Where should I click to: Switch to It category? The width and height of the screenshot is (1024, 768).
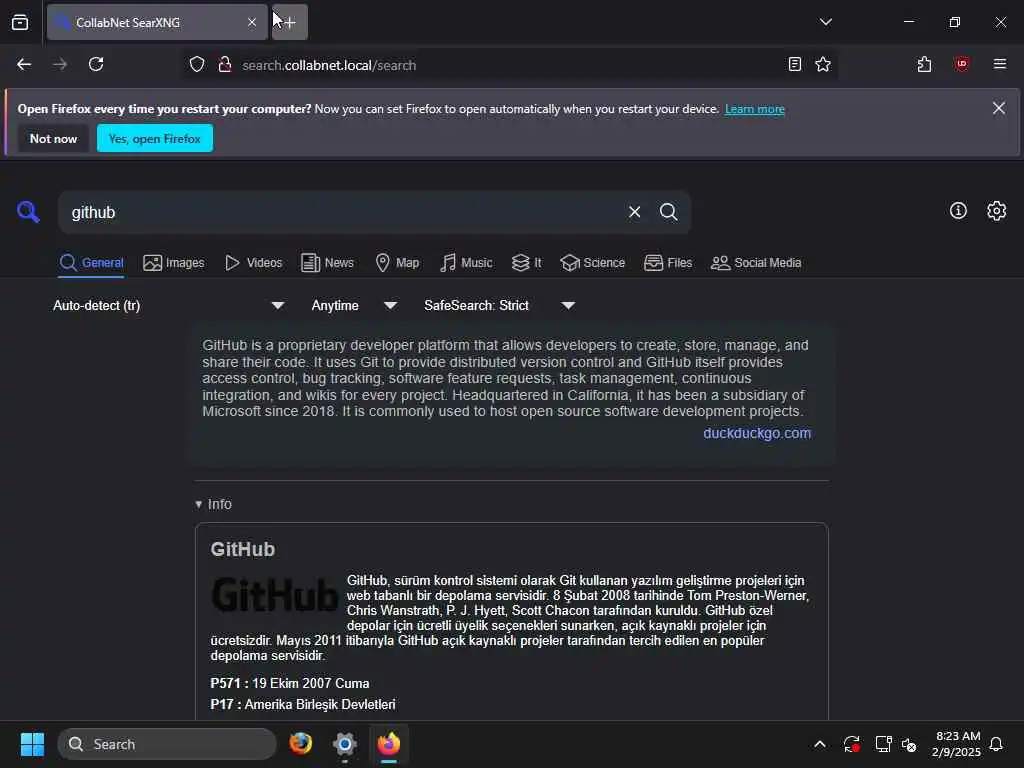(x=526, y=263)
